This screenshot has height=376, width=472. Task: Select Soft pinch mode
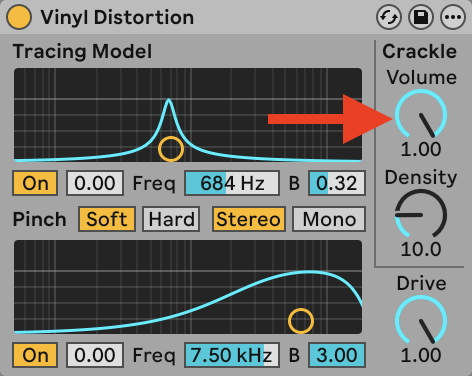(x=107, y=219)
